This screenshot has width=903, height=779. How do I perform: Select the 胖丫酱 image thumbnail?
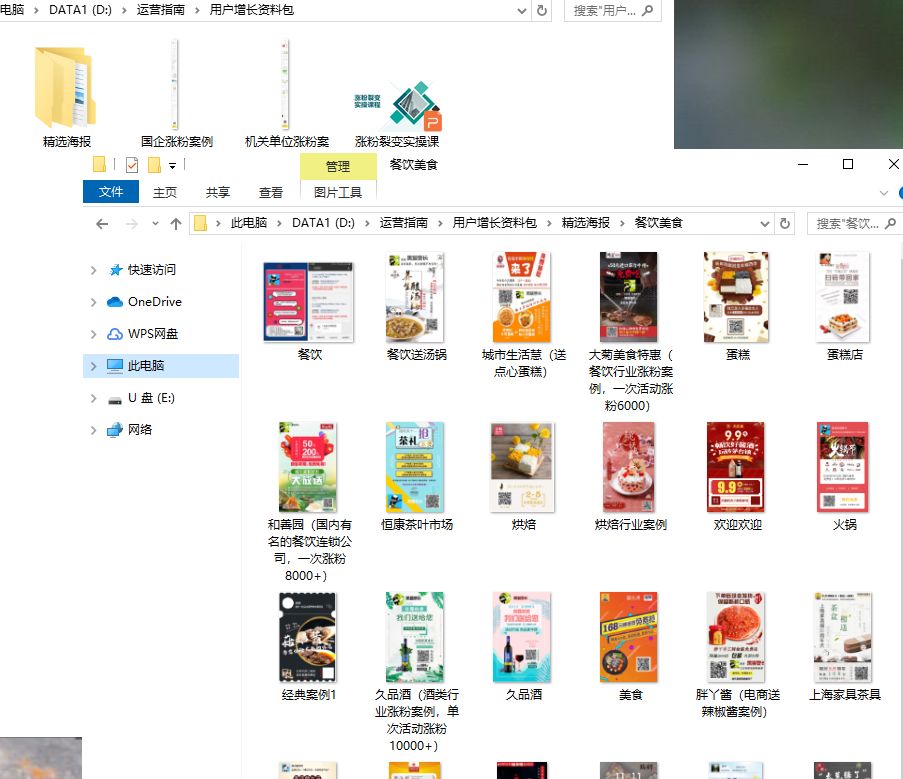pyautogui.click(x=736, y=637)
